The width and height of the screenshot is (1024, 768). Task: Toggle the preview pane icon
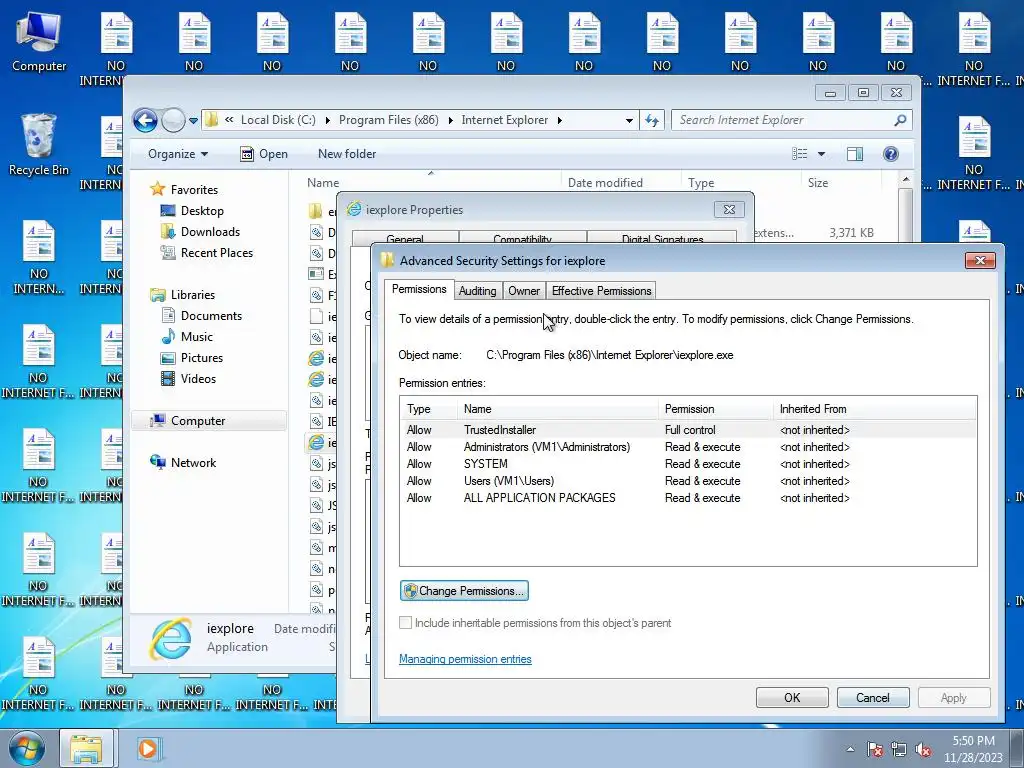click(x=855, y=154)
